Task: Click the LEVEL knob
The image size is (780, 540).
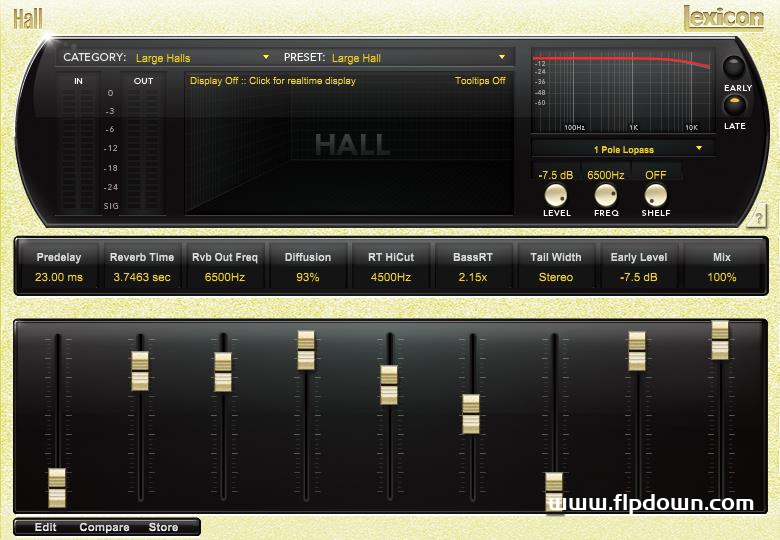Action: click(x=556, y=195)
